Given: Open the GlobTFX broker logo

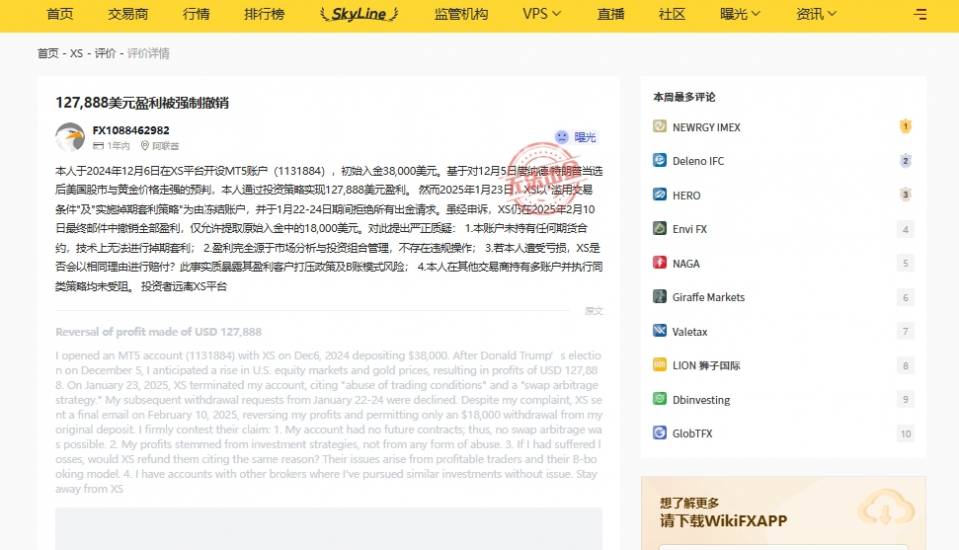Looking at the screenshot, I should [x=659, y=433].
